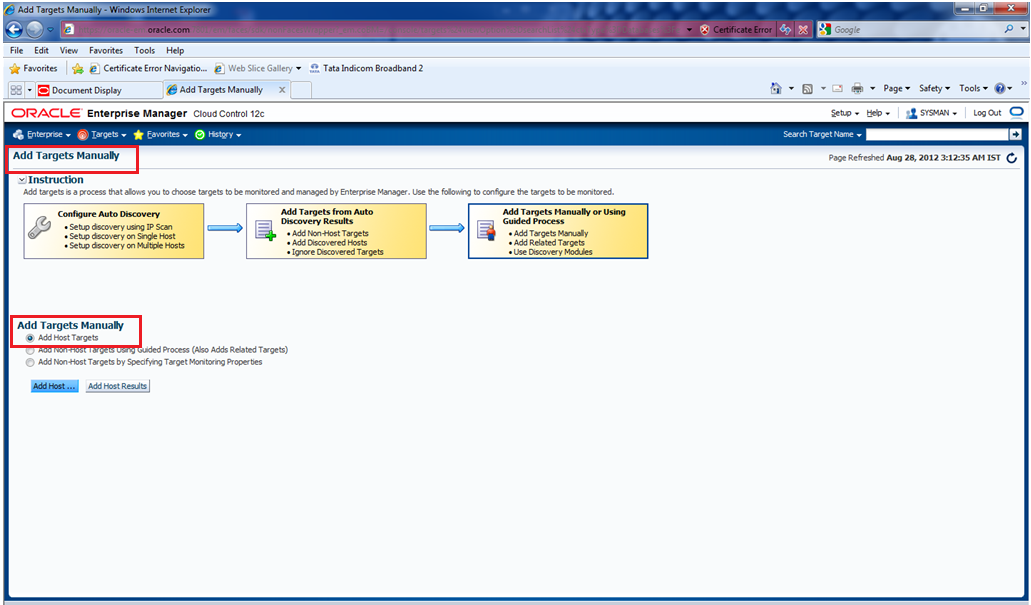The image size is (1031, 605).
Task: Choose Add Non-Host Targets by Specifying Monitoring Properties
Action: (x=31, y=362)
